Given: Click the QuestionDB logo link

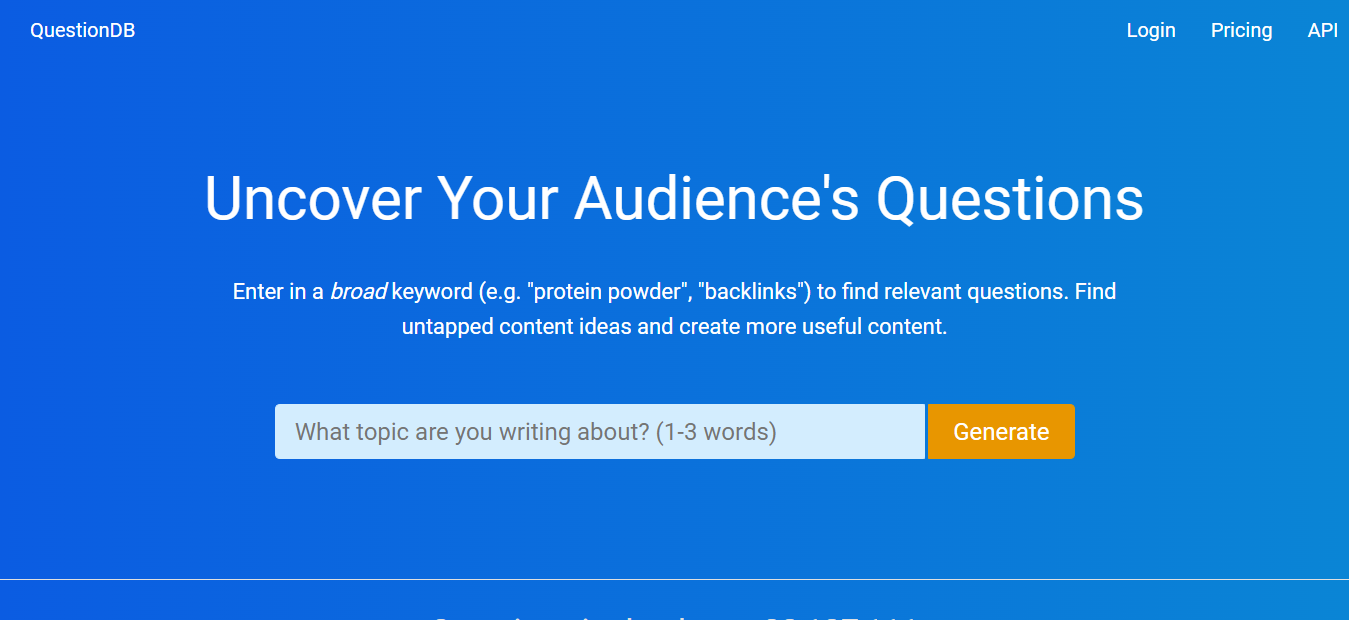Looking at the screenshot, I should click(x=82, y=31).
